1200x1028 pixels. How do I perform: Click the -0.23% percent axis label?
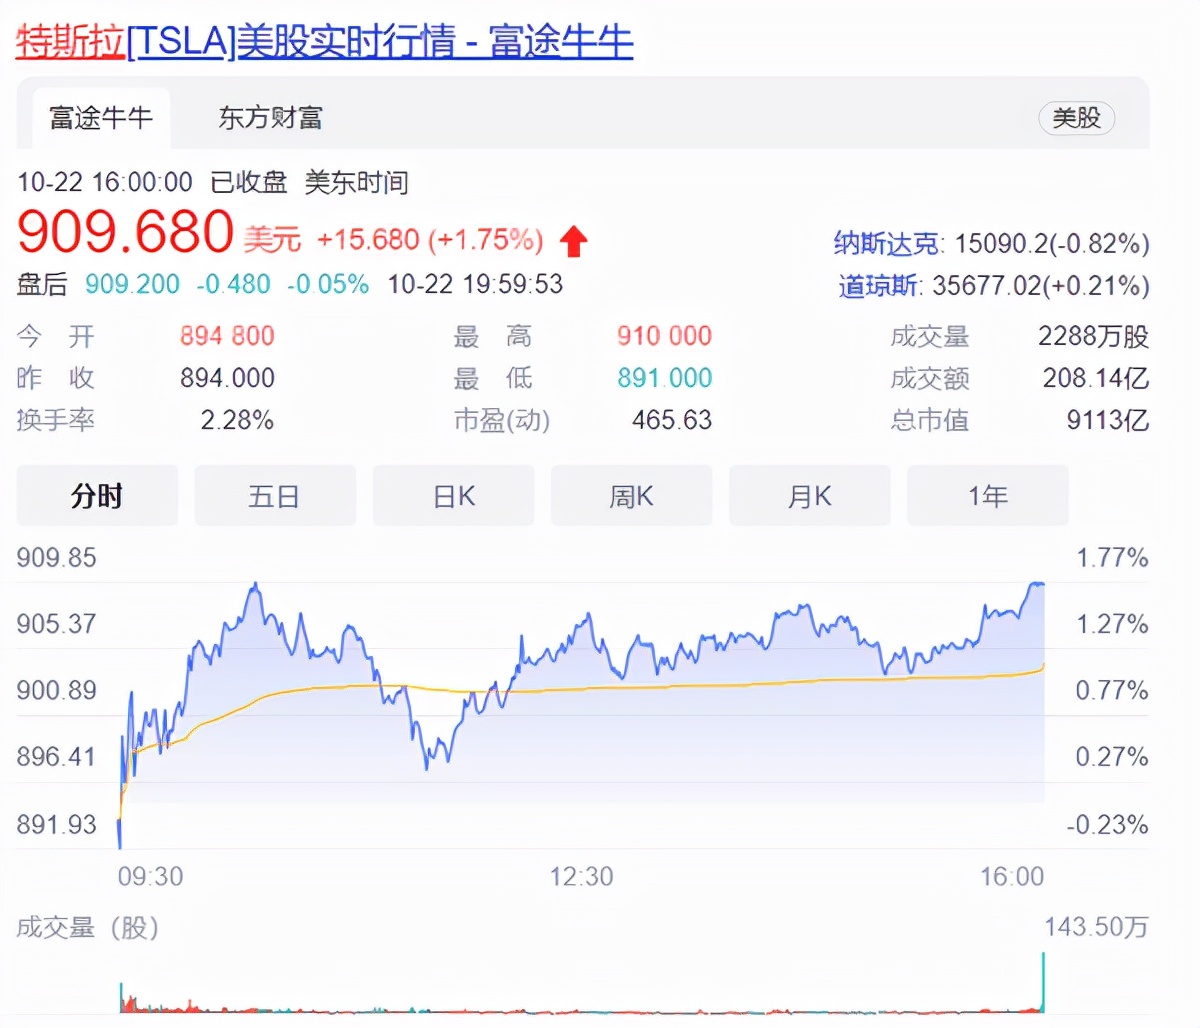1107,825
